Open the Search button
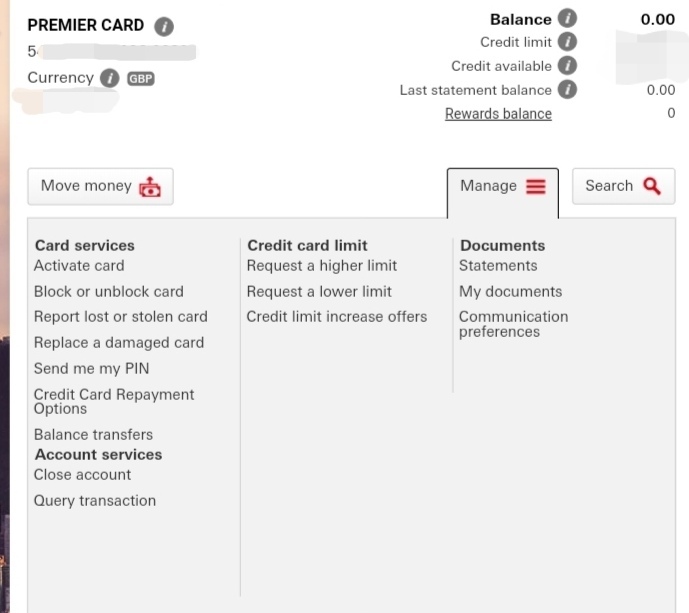The height and width of the screenshot is (613, 689). click(623, 186)
